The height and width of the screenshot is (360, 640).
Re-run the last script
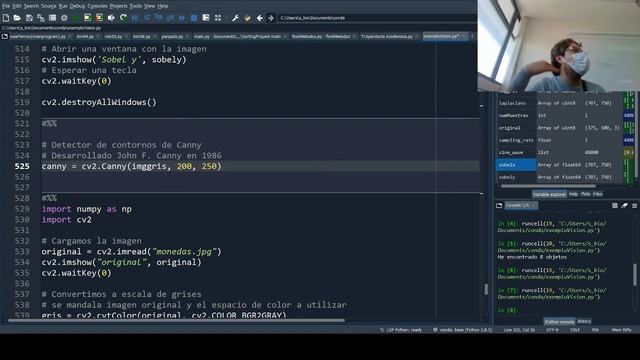coord(123,18)
